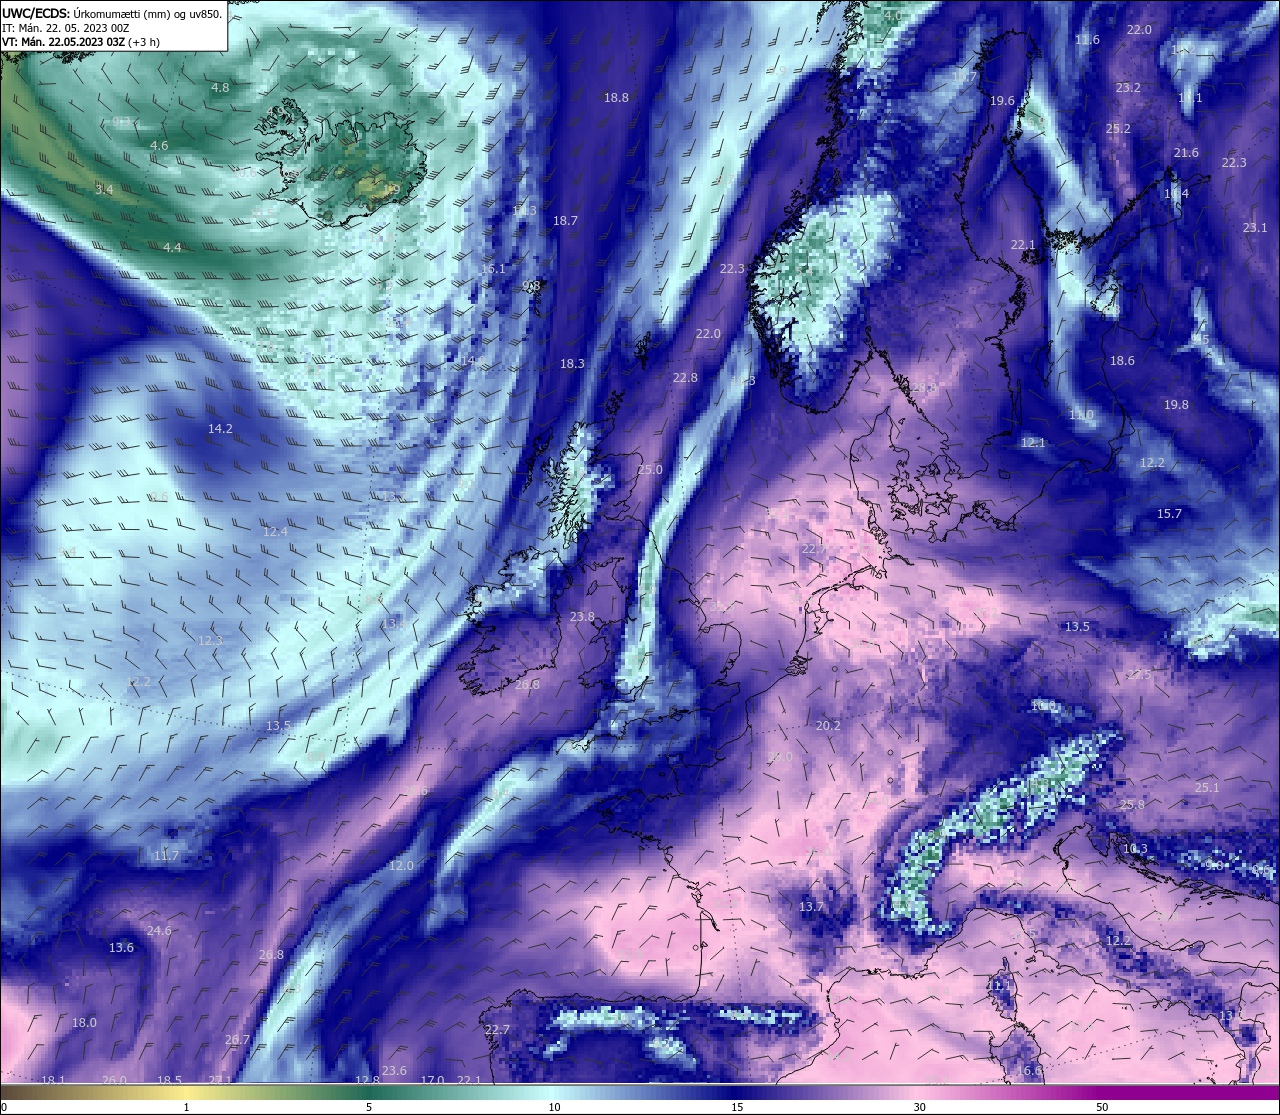This screenshot has width=1280, height=1115.
Task: Click the 13.7 value label
Action: point(811,907)
